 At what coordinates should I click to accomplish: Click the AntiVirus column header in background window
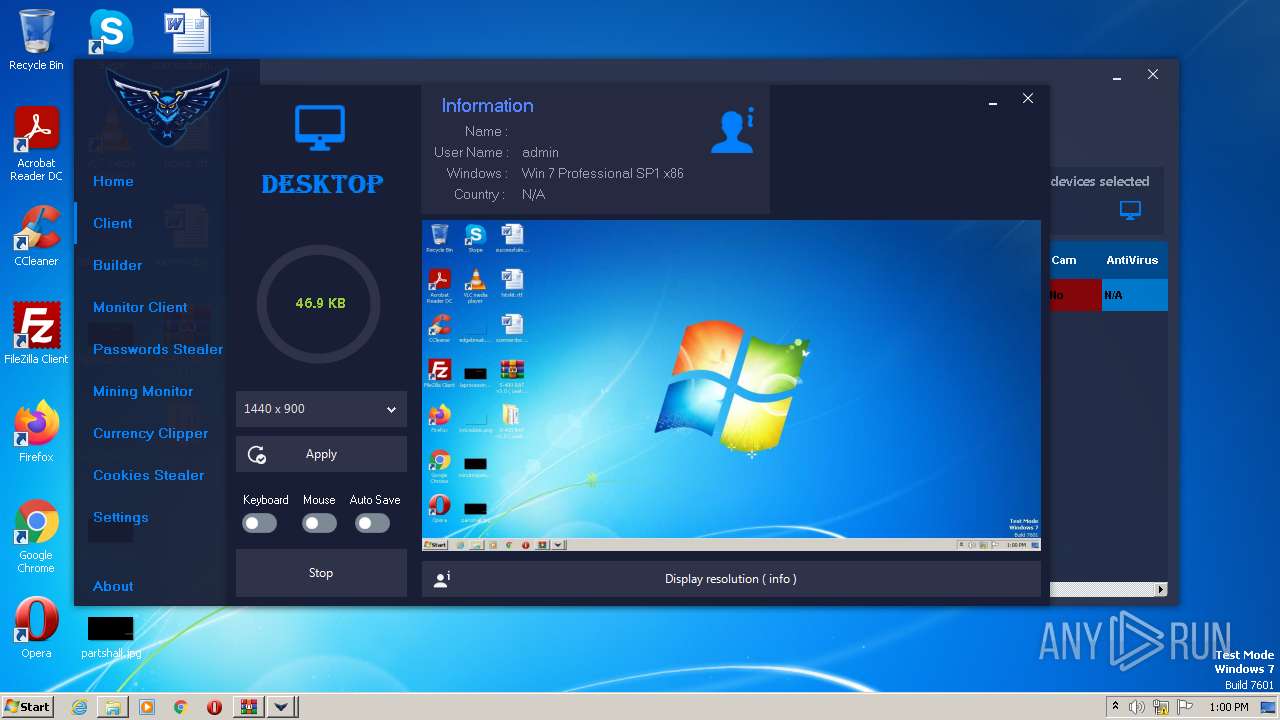[x=1132, y=260]
